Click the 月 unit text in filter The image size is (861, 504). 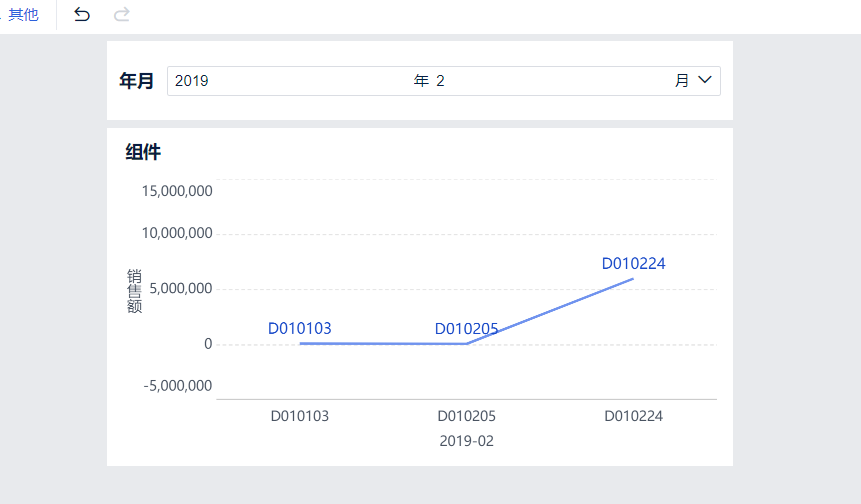(681, 81)
